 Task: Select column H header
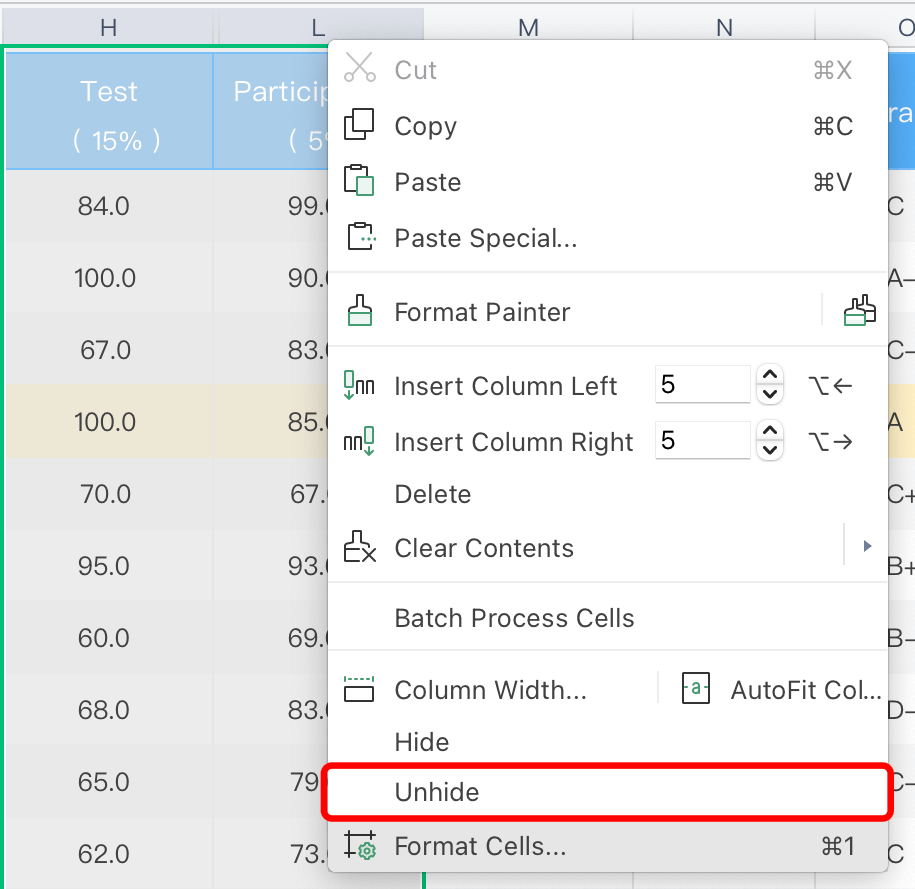[x=109, y=28]
